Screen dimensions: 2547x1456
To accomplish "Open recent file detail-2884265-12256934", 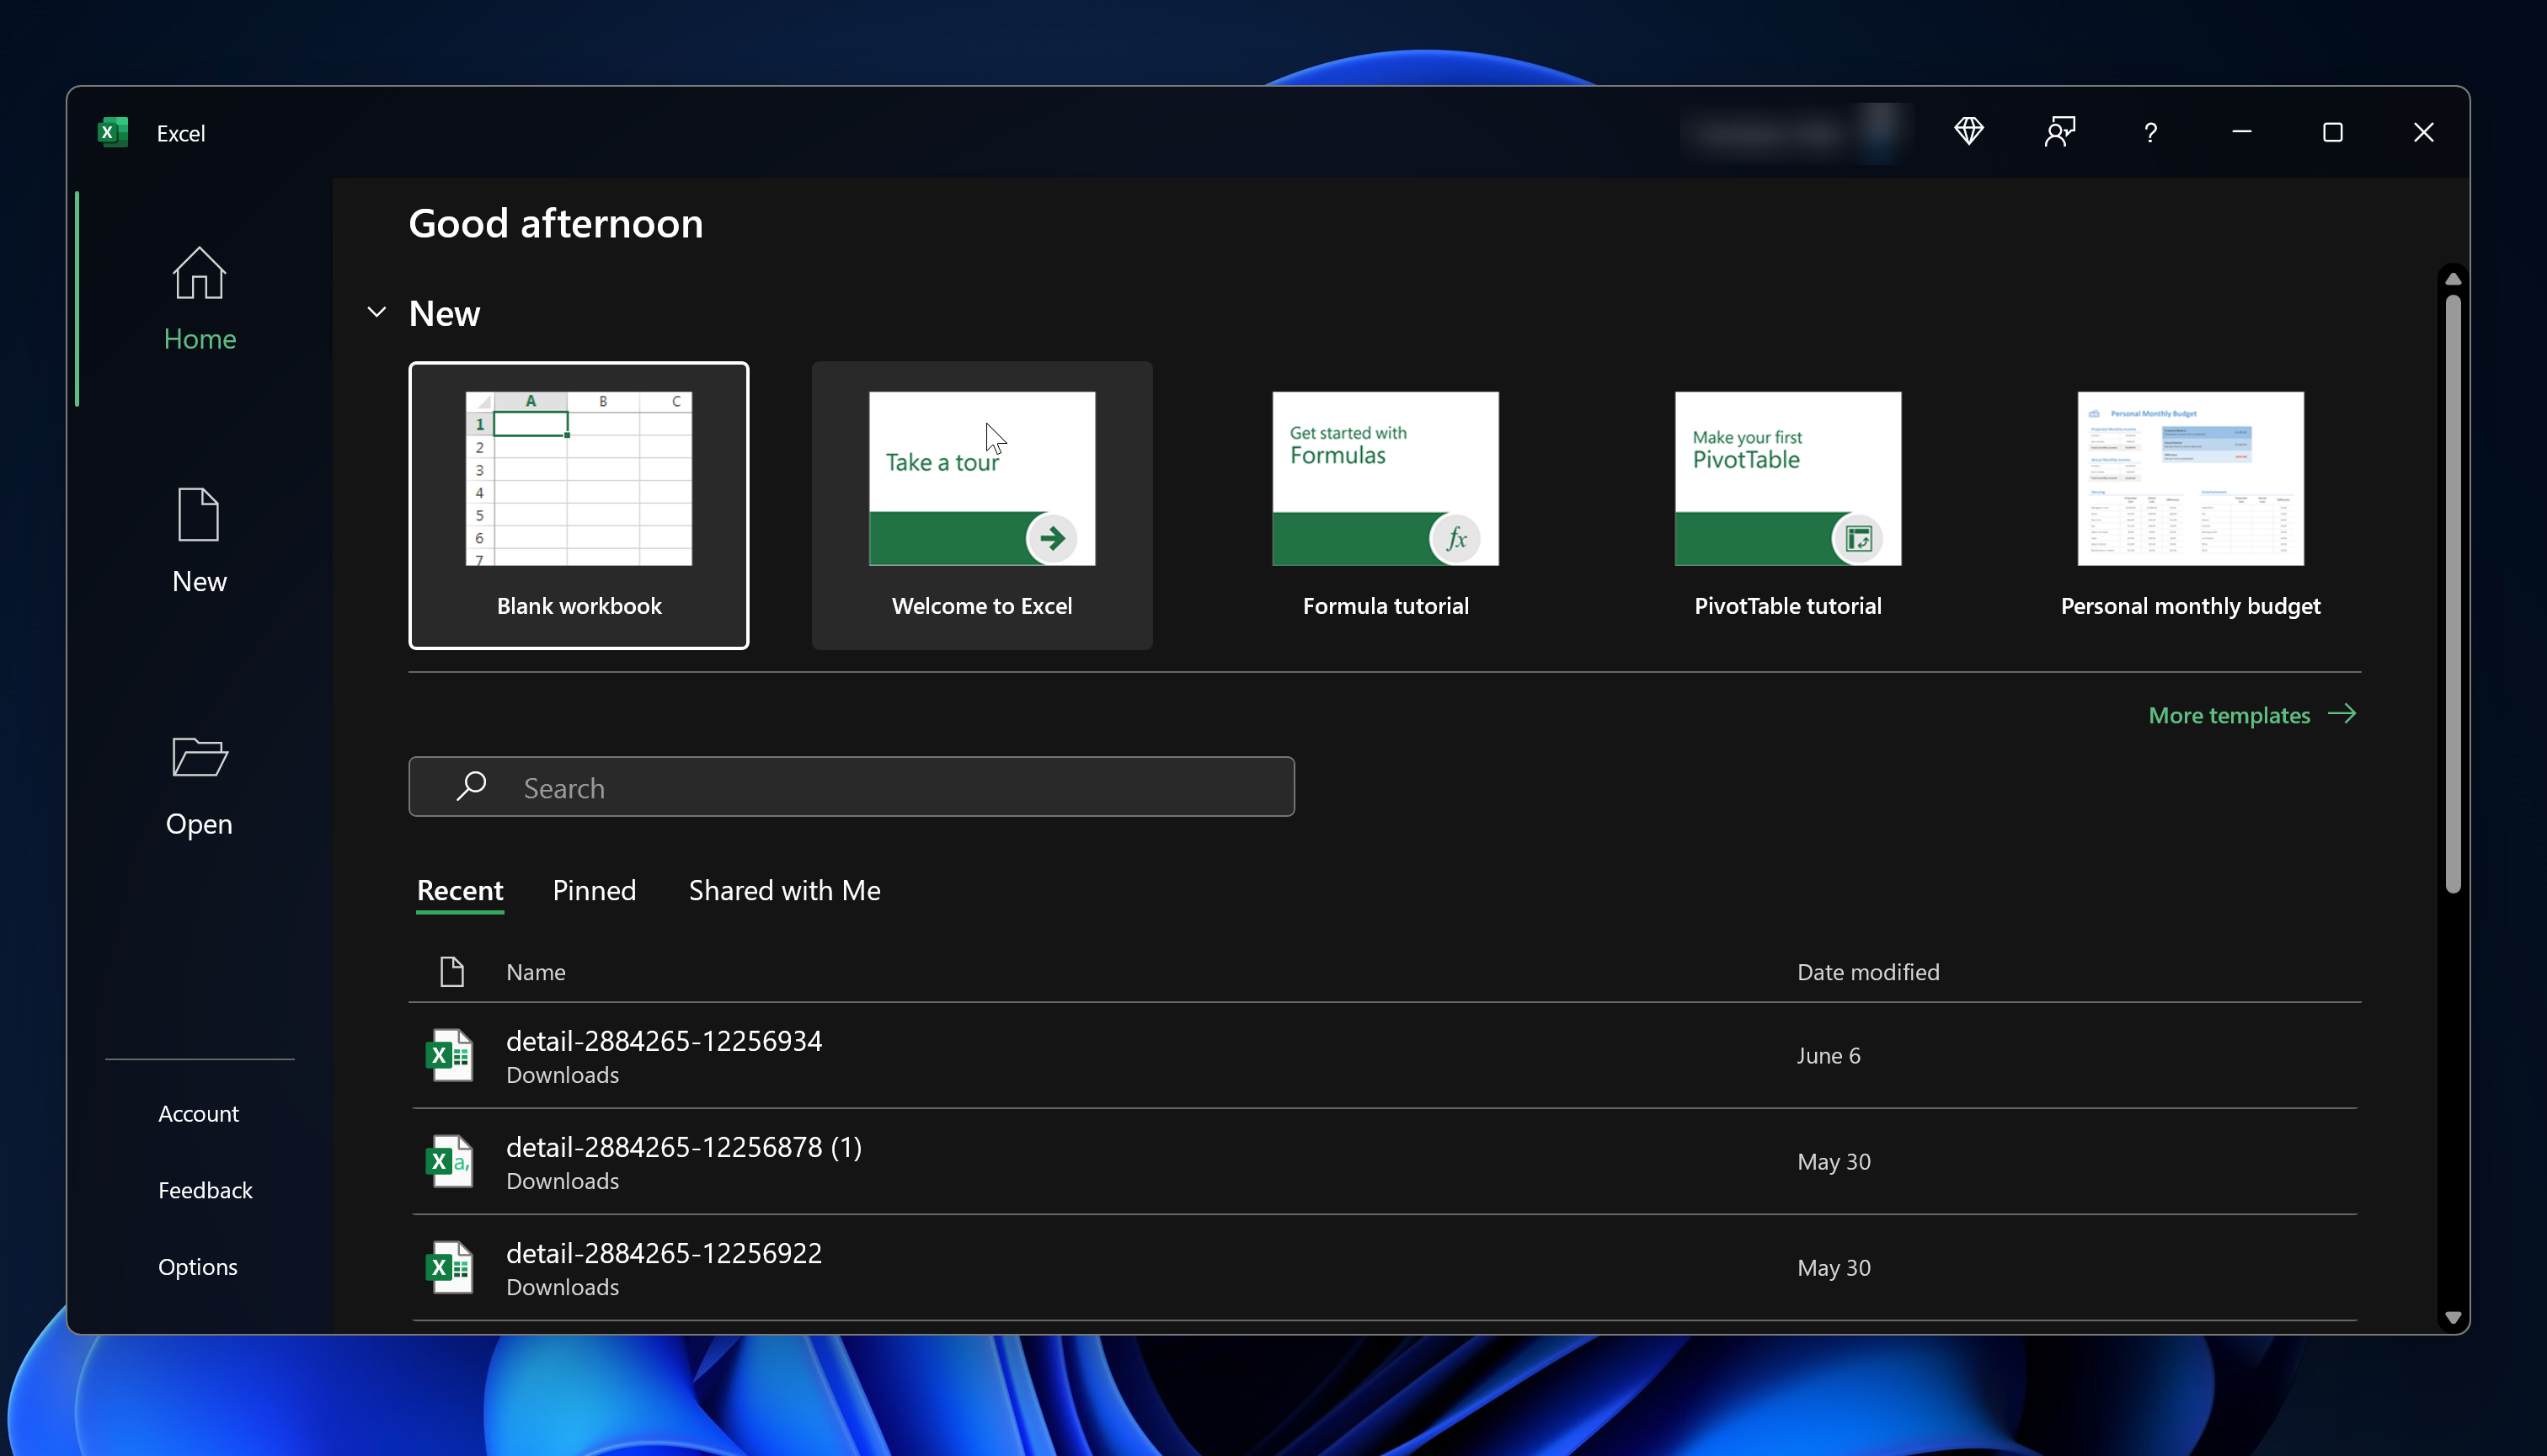I will pyautogui.click(x=1384, y=1055).
